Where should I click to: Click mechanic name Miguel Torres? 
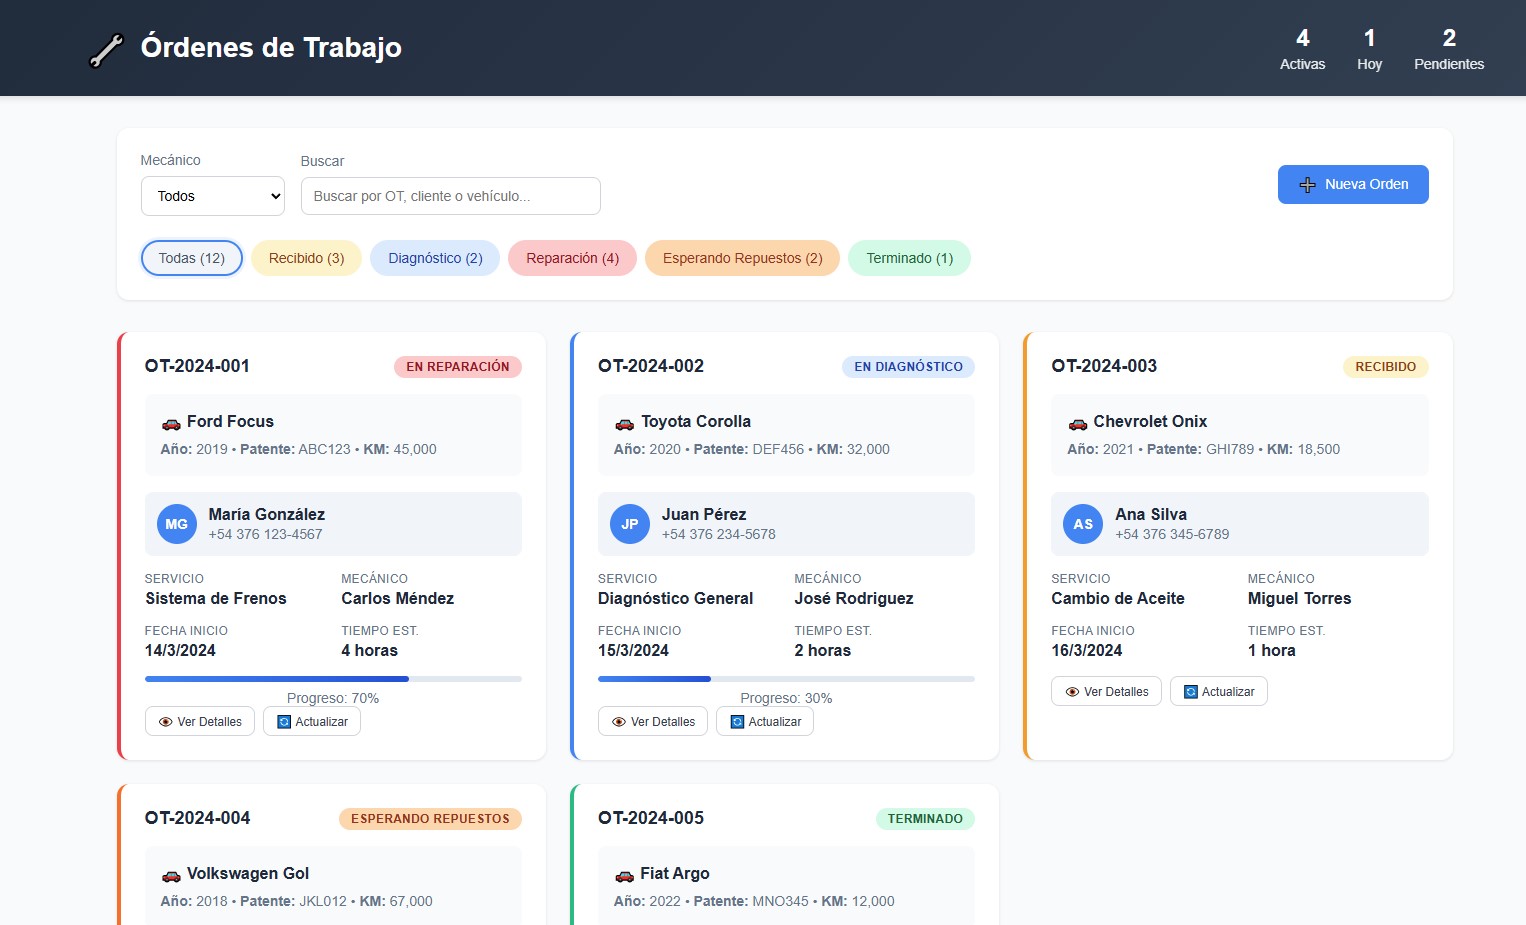coord(1299,599)
